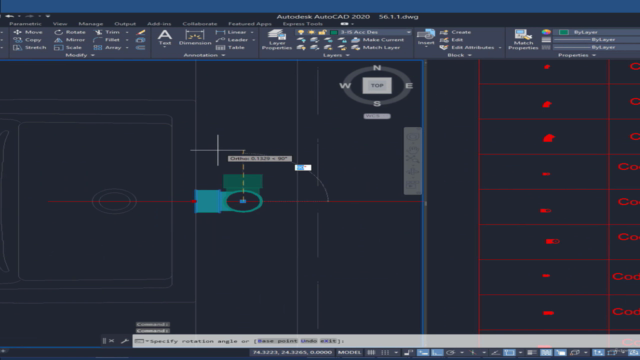Expand the Properties panel
Screen dimensions: 640x360
click(577, 55)
